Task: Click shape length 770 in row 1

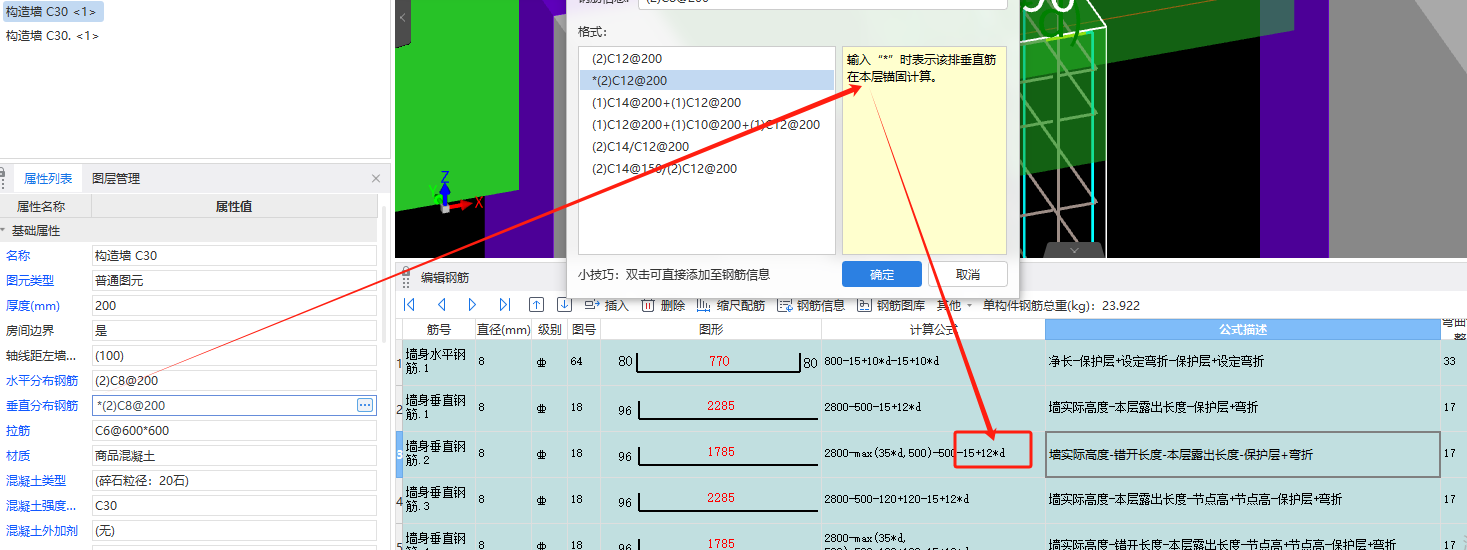Action: point(719,361)
